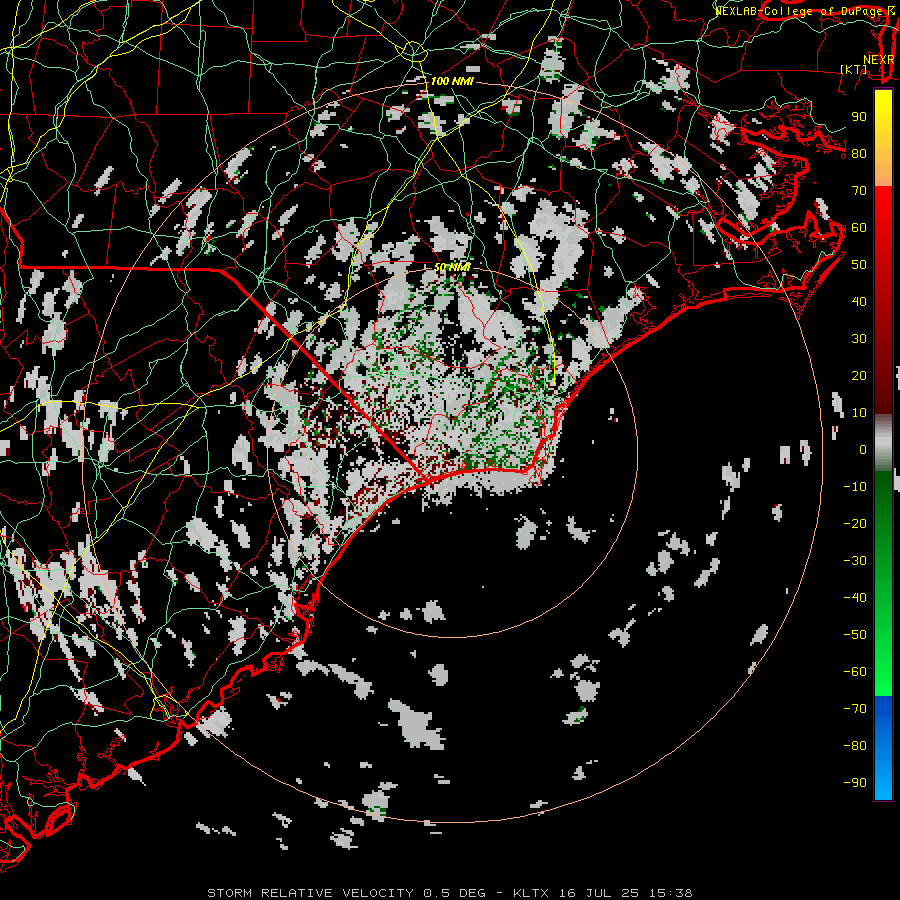Screen dimensions: 900x900
Task: Click the 10 value on the velocity scale
Action: pyautogui.click(x=859, y=413)
